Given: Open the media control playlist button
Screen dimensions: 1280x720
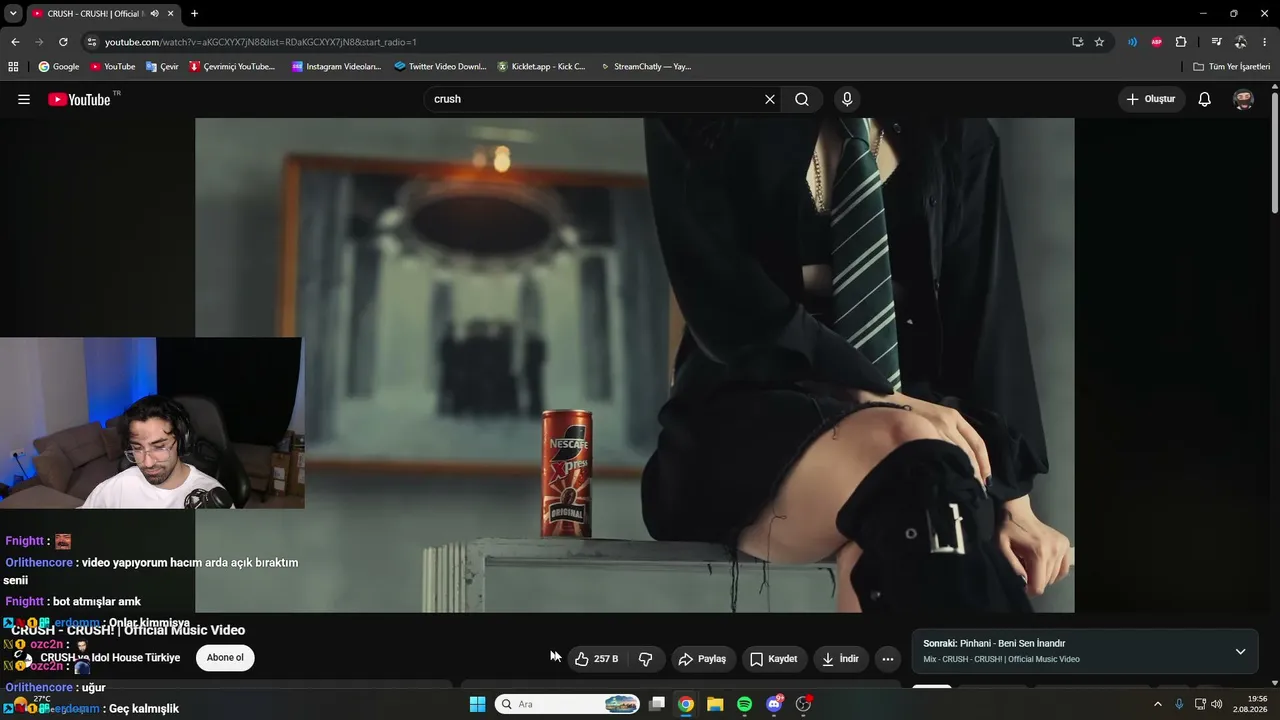Looking at the screenshot, I should point(1216,42).
